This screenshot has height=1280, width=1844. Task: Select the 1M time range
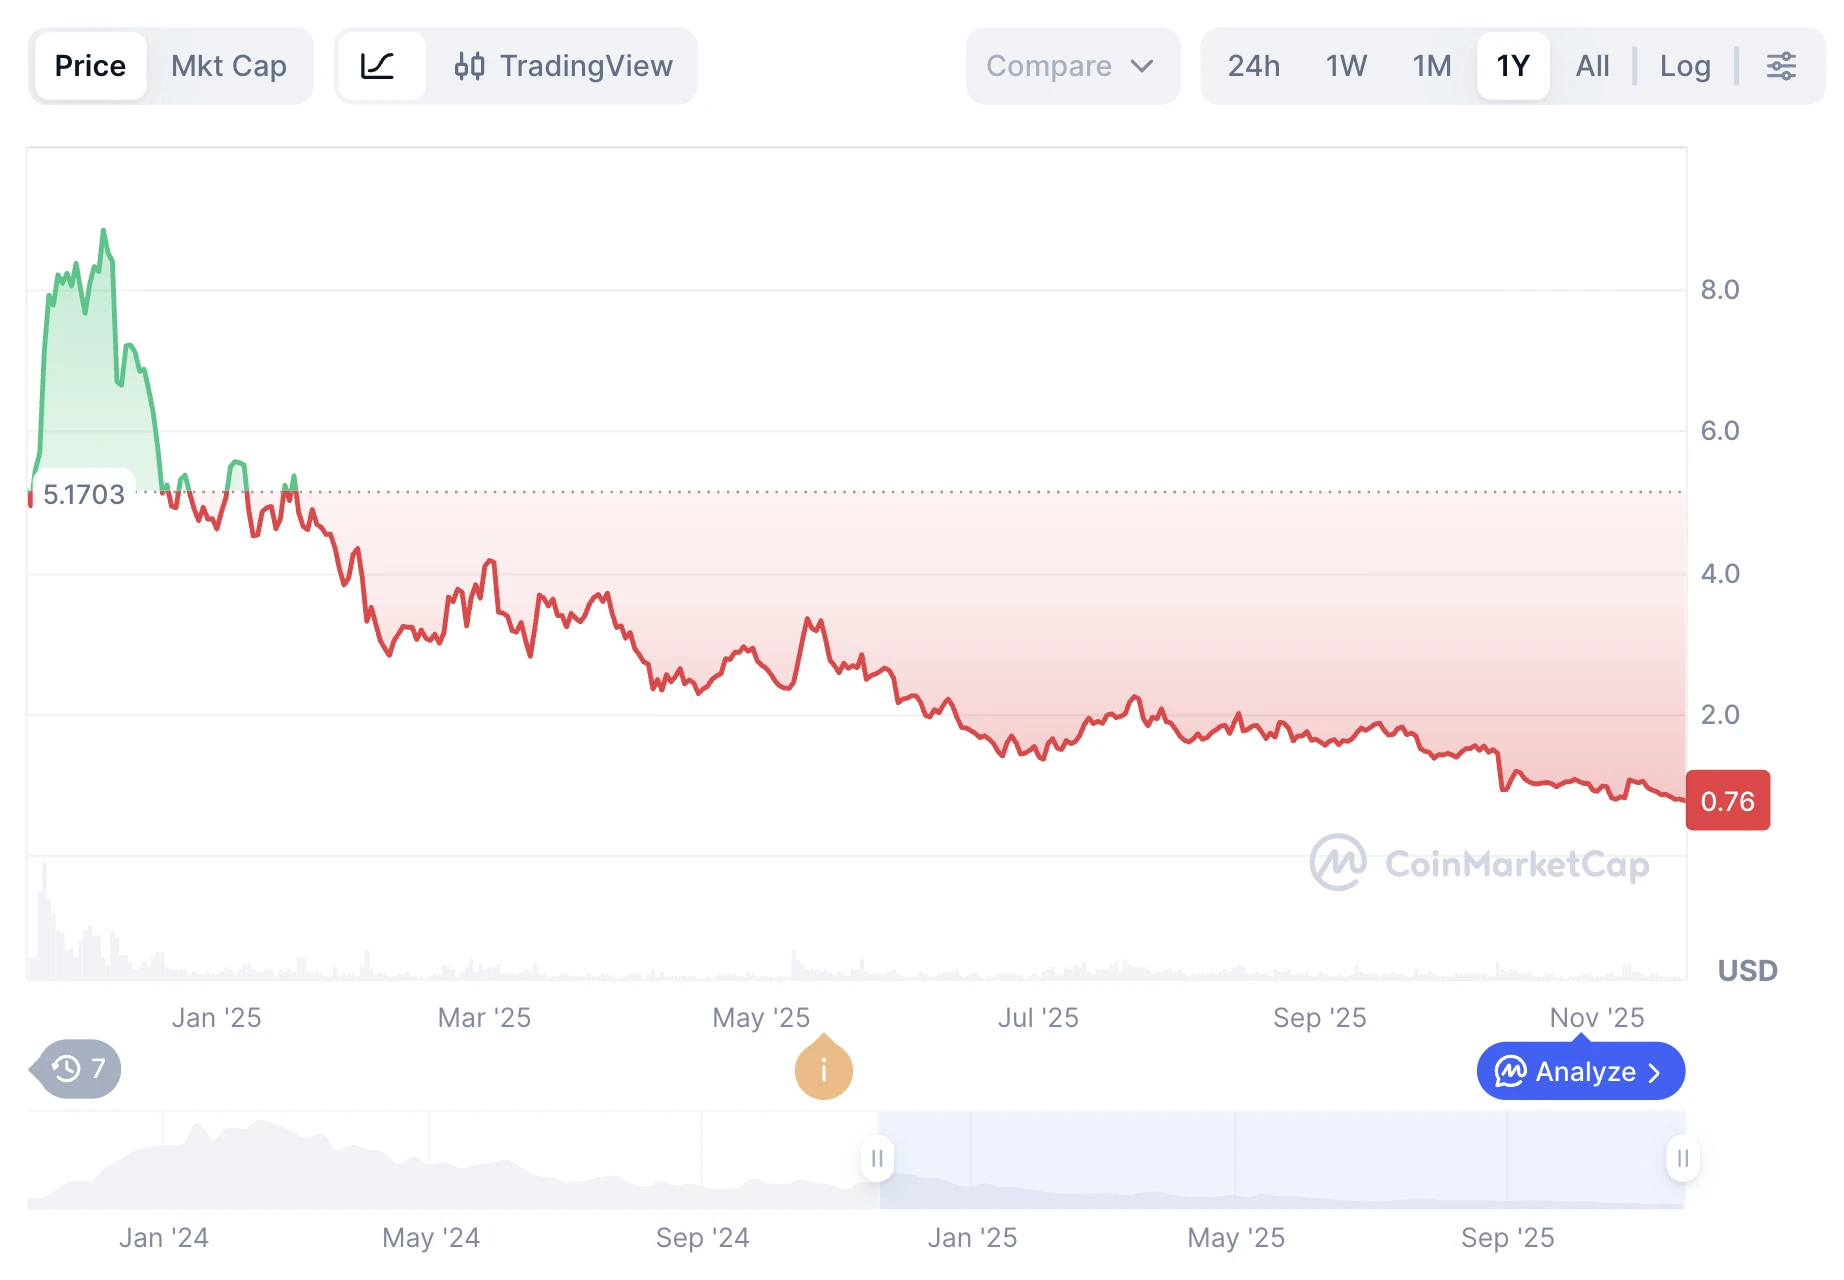tap(1431, 66)
